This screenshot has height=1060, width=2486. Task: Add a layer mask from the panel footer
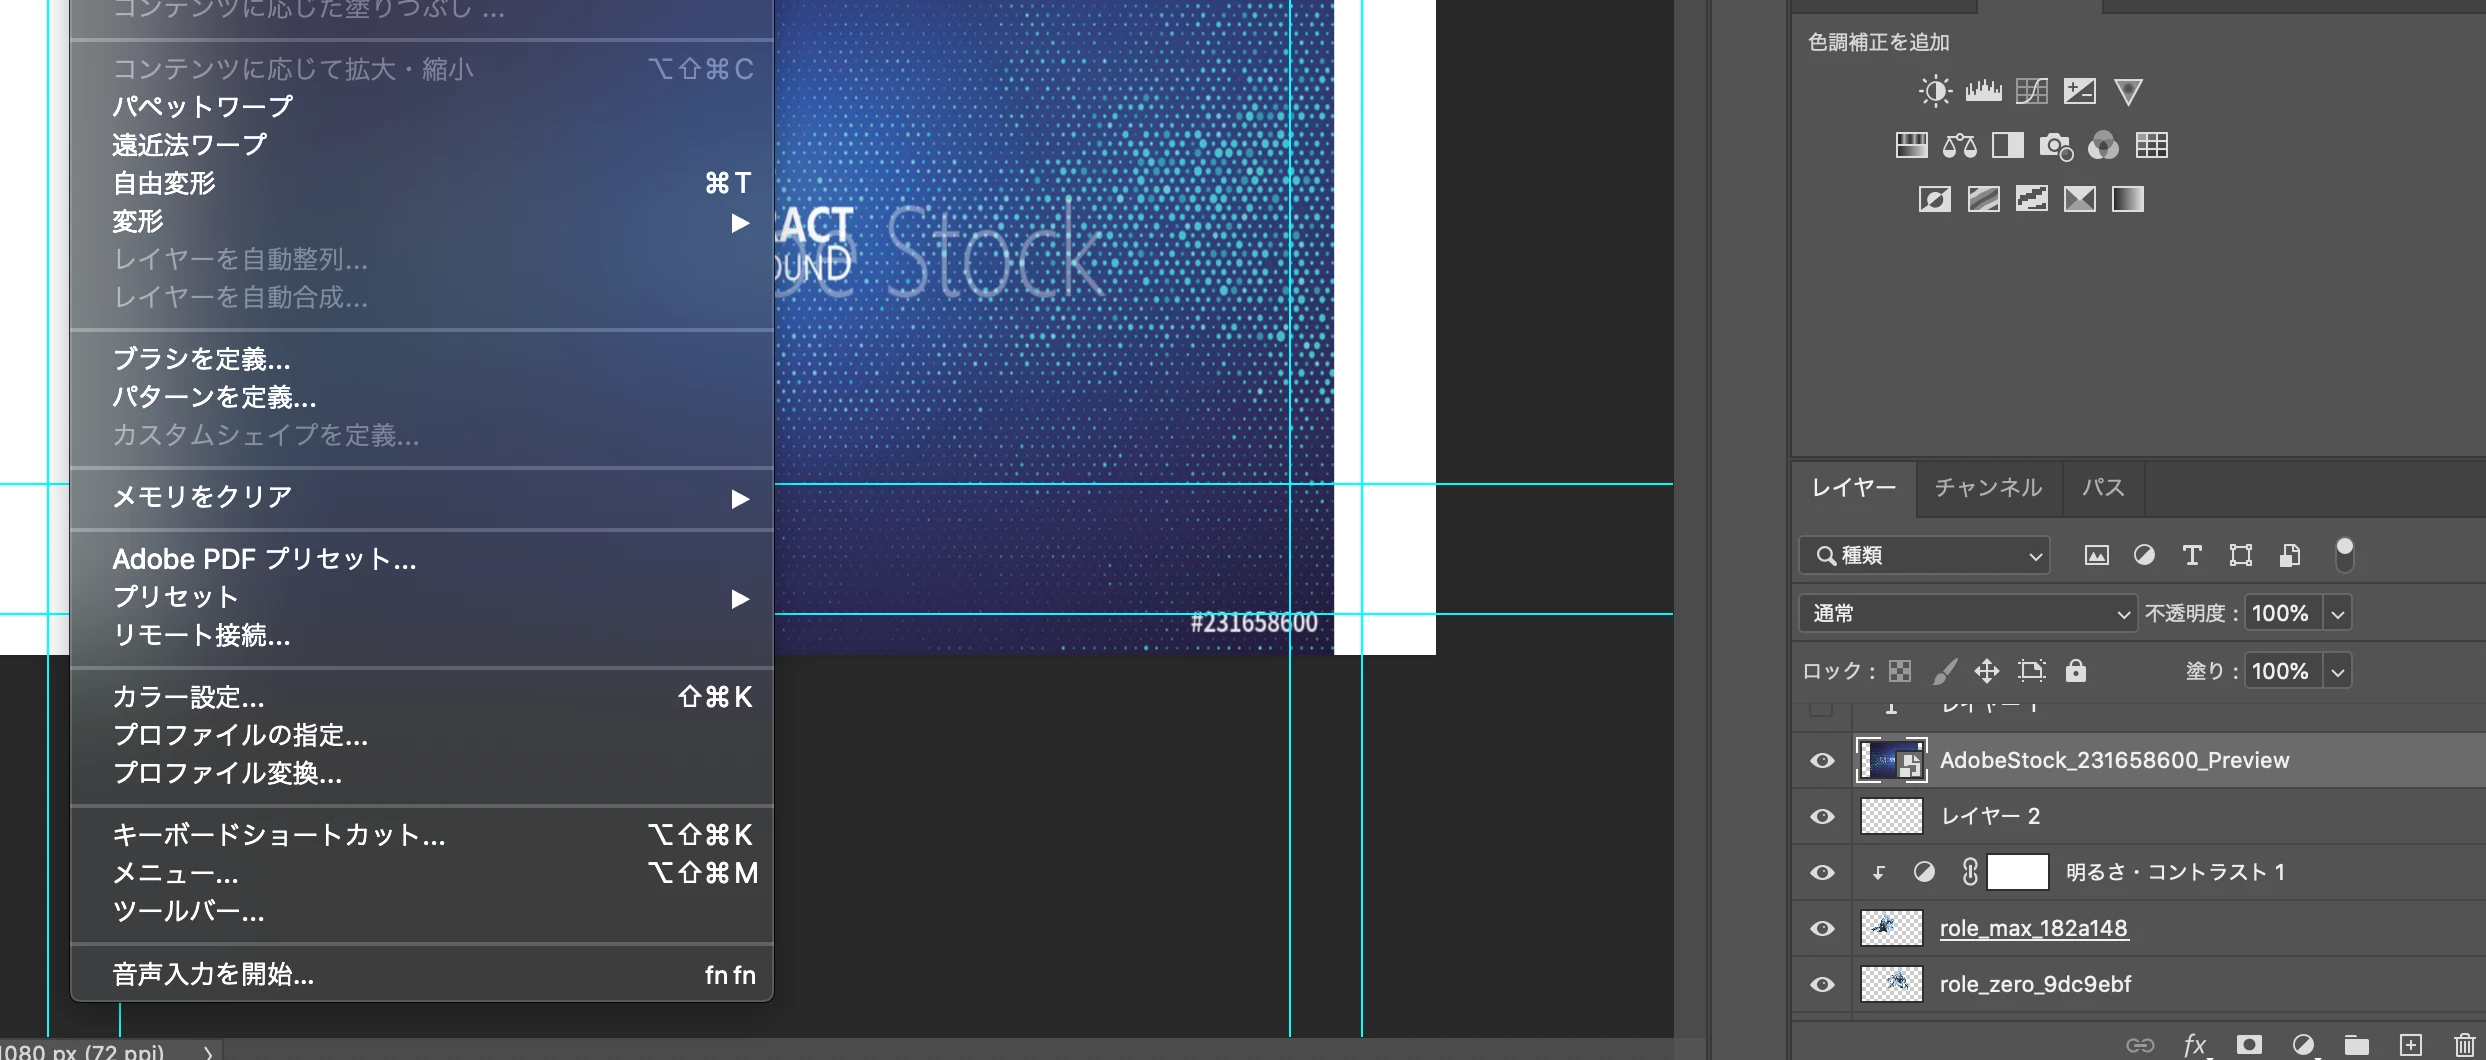pyautogui.click(x=2249, y=1045)
